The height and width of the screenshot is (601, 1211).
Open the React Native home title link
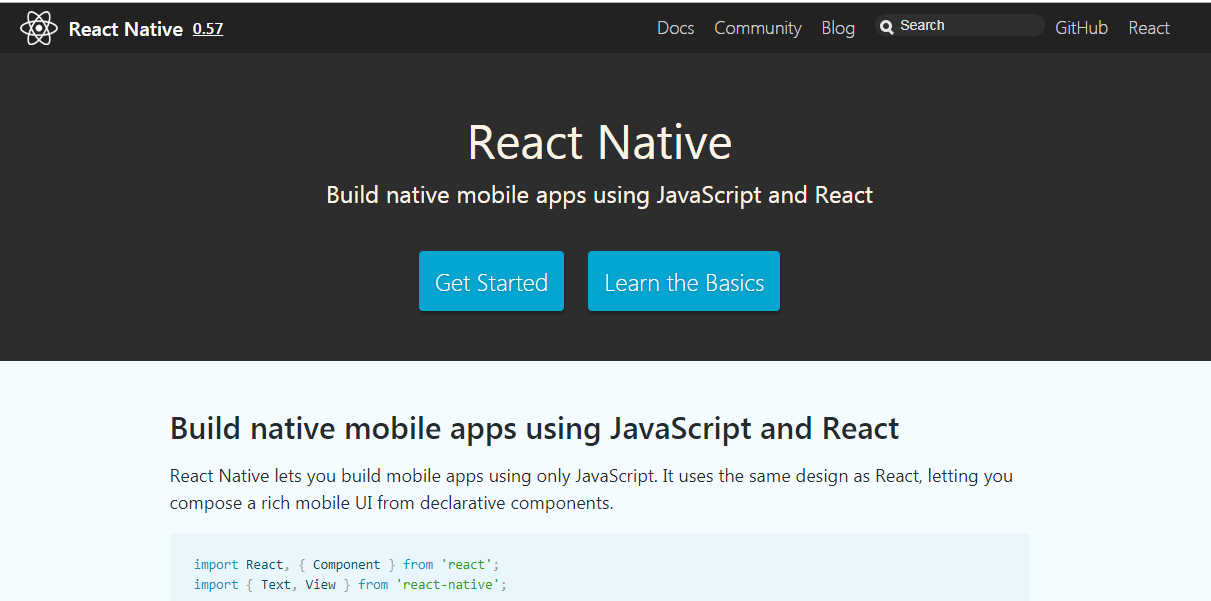click(126, 29)
